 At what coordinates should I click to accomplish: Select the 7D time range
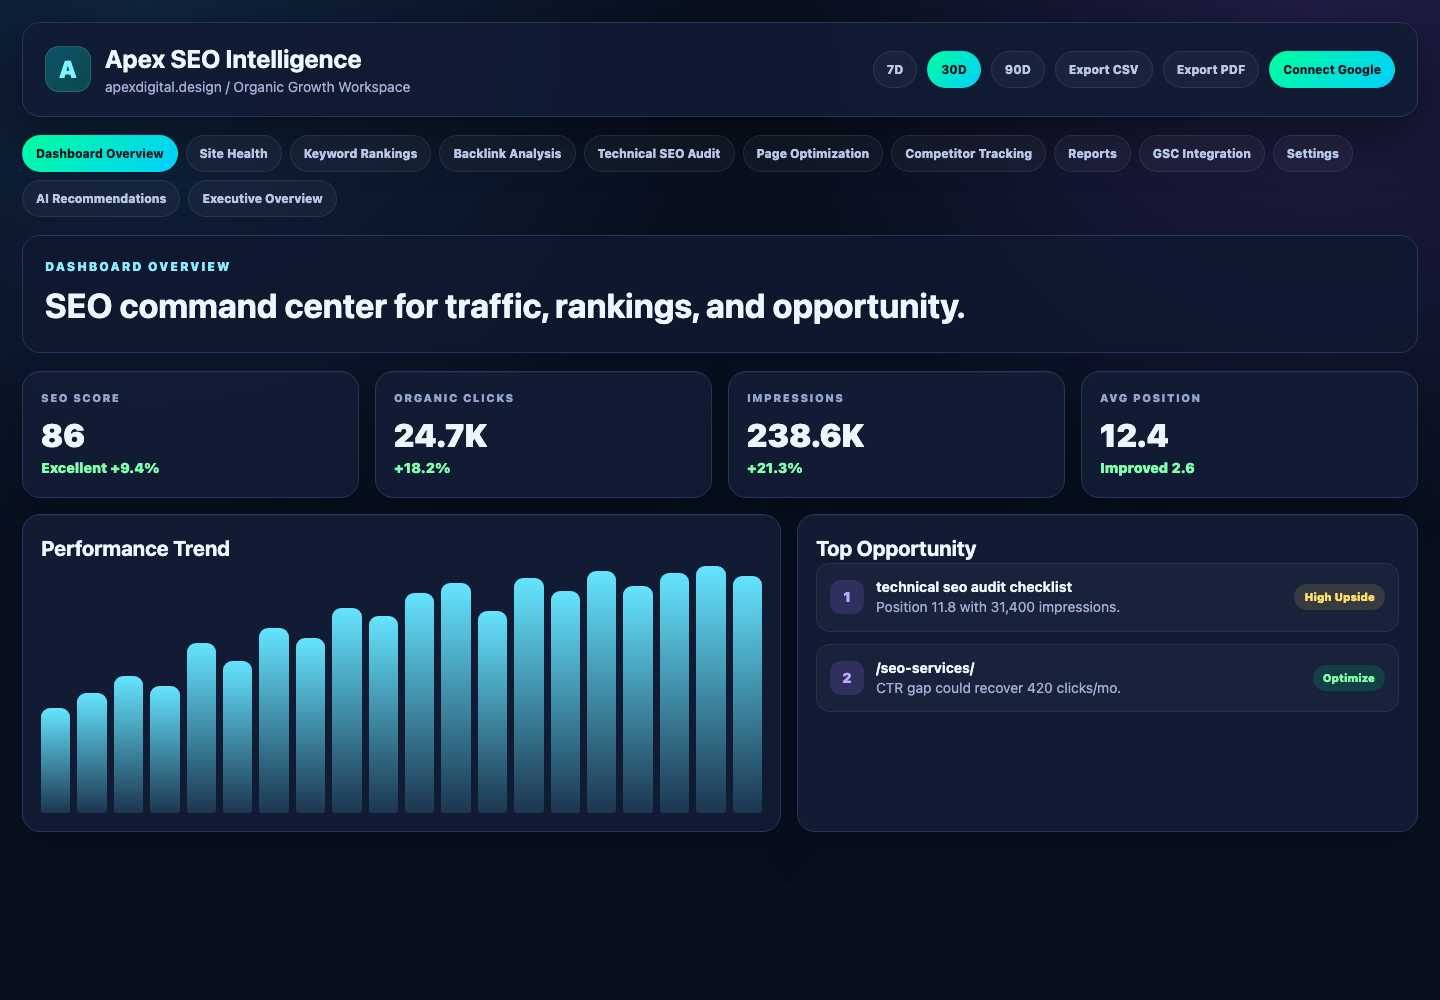[895, 70]
